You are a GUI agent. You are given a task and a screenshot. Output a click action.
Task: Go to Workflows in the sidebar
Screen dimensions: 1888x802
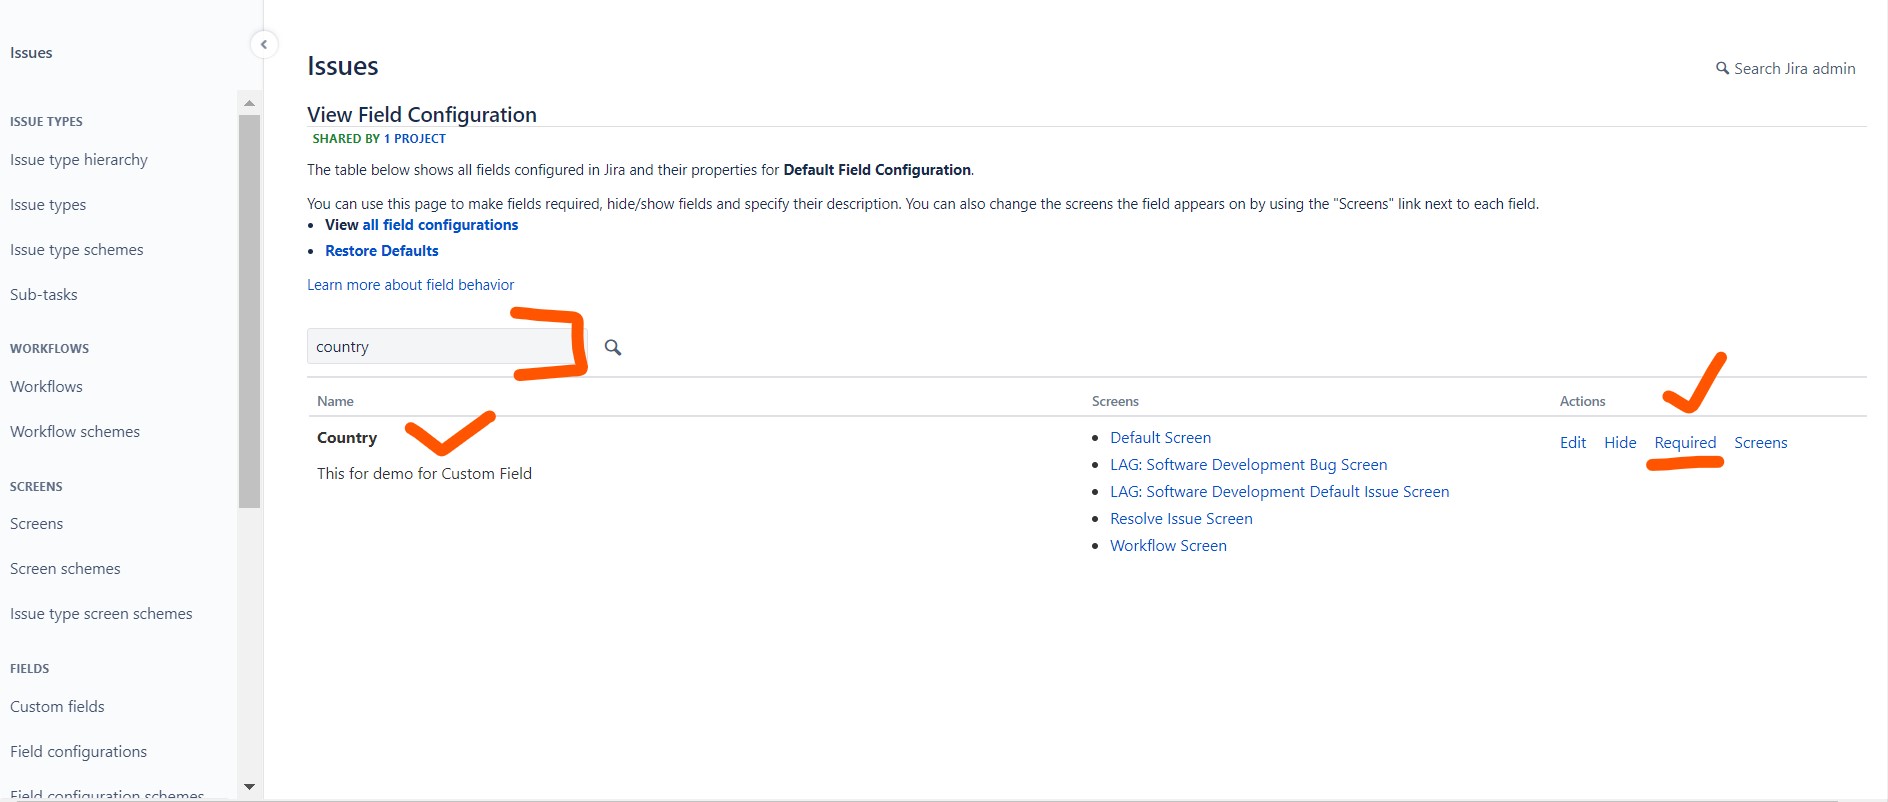tap(46, 387)
